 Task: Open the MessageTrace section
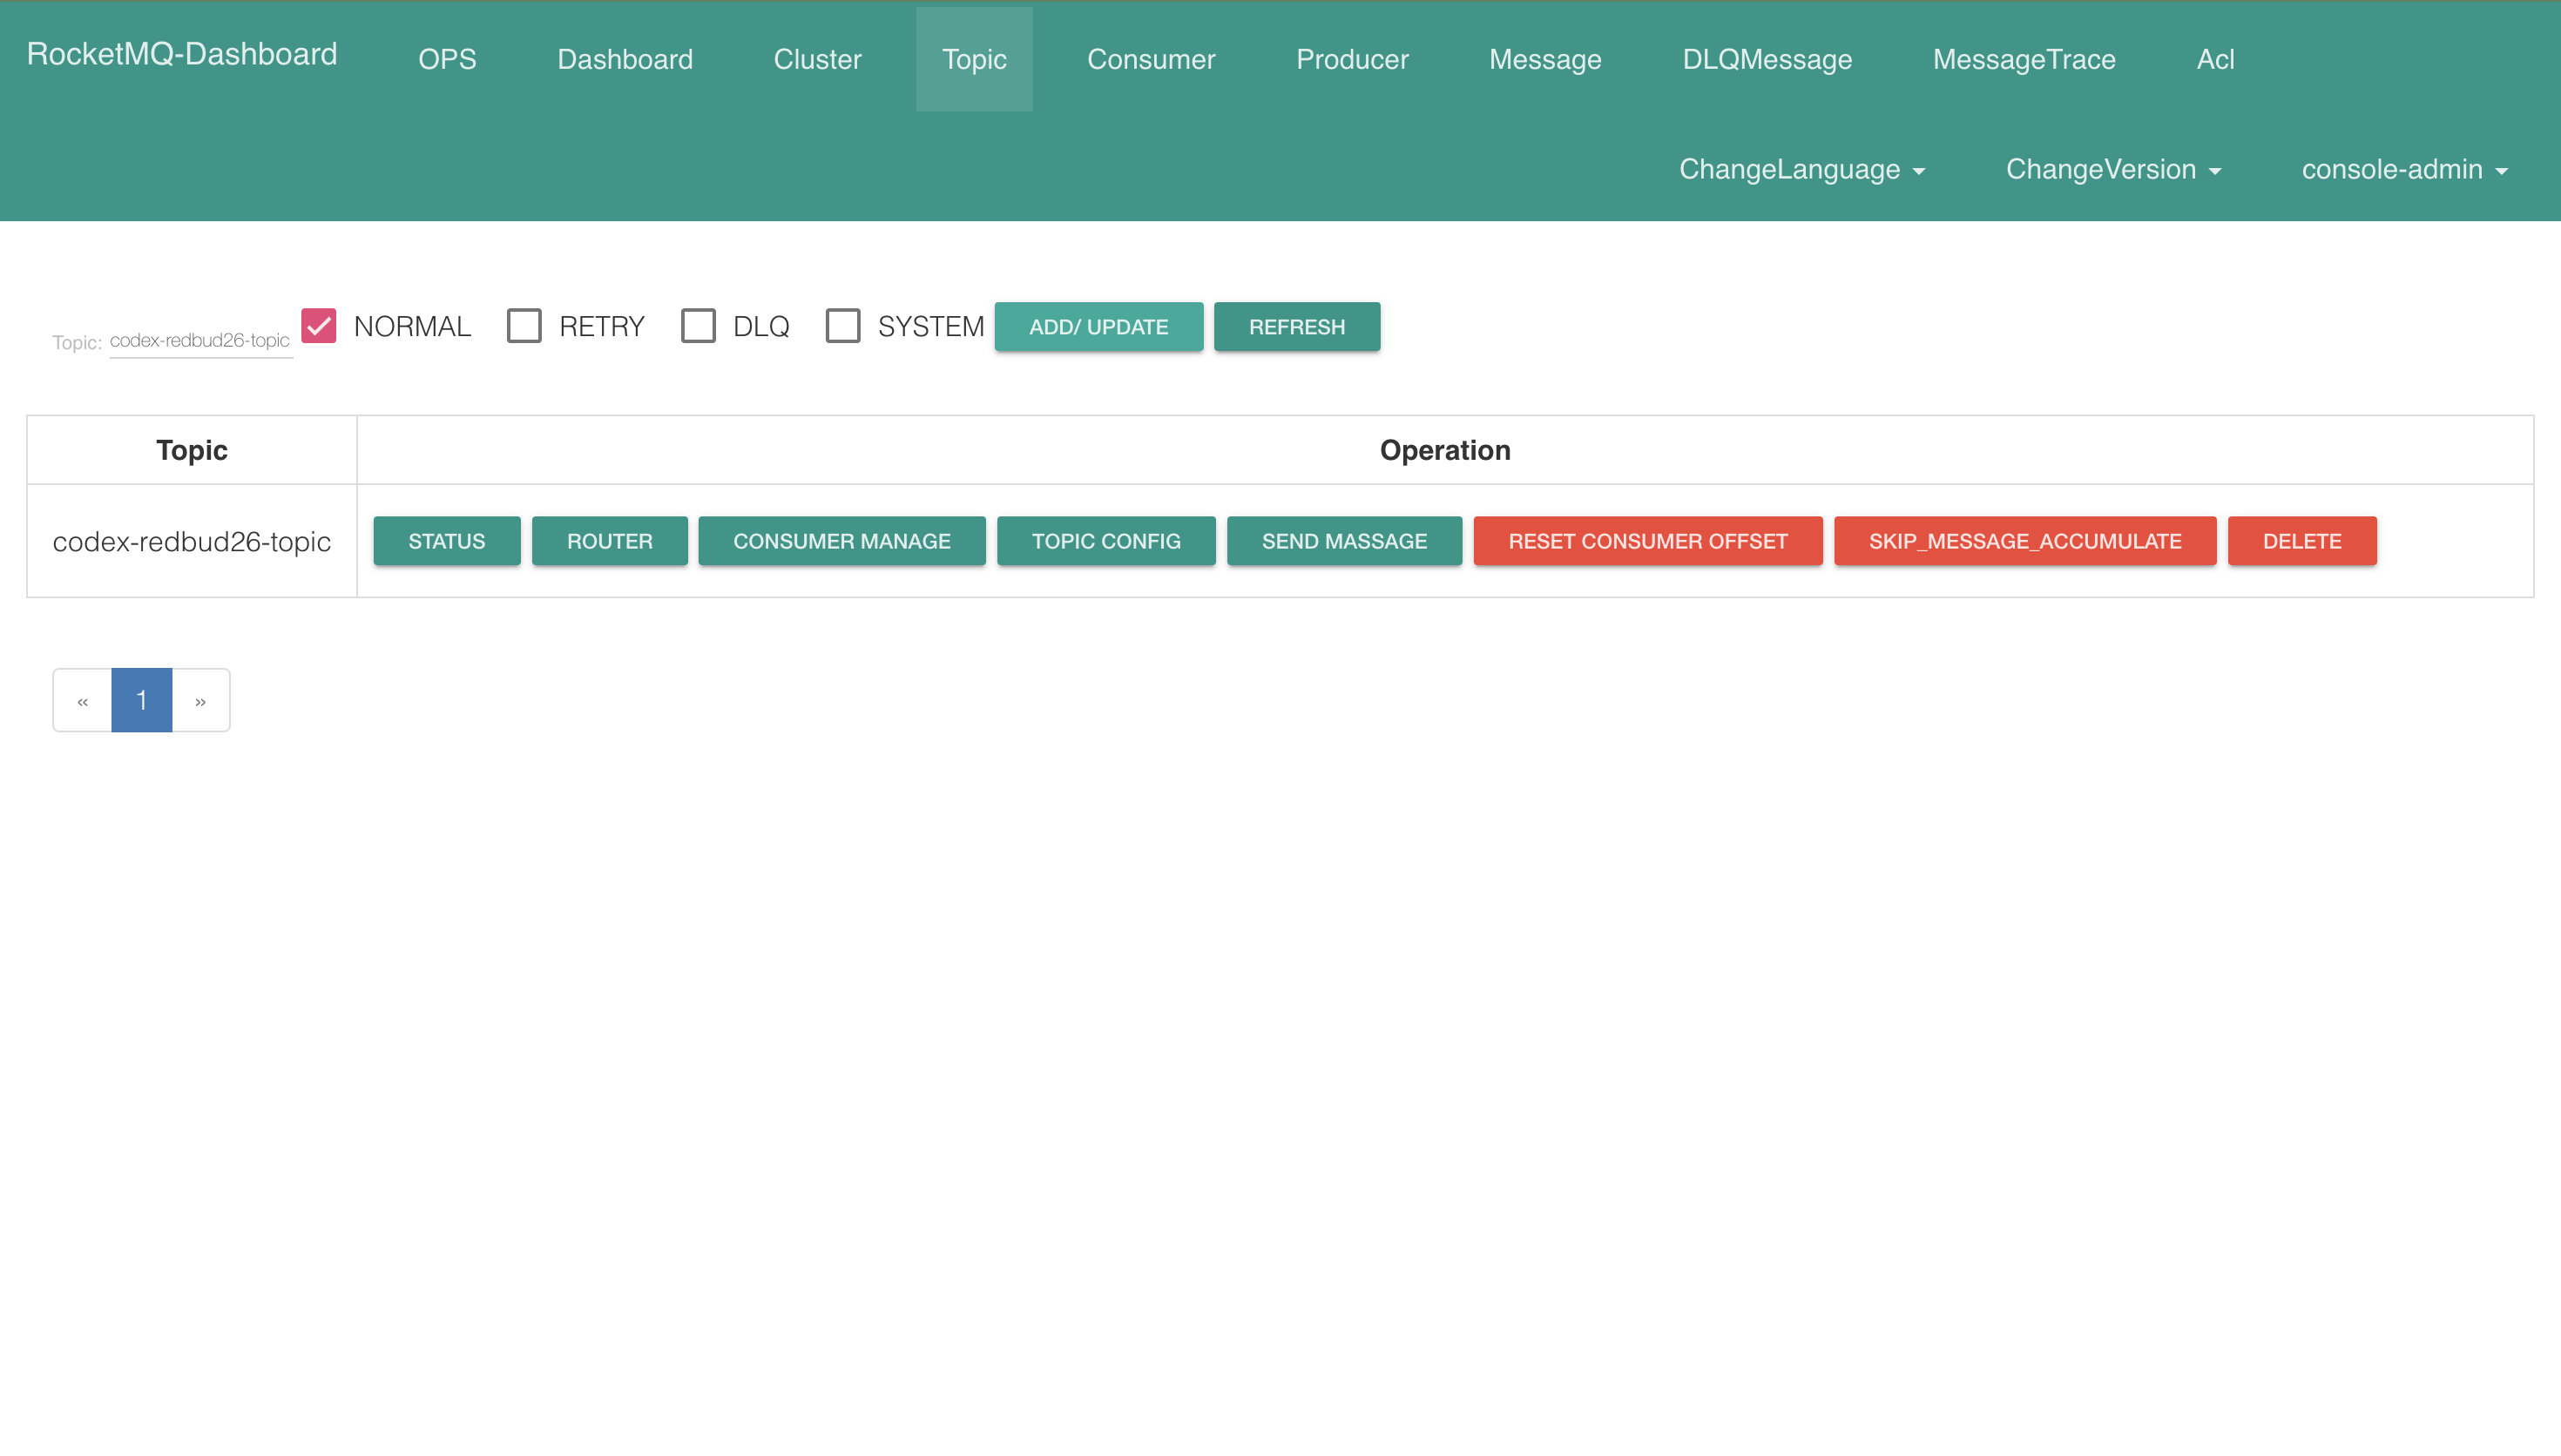[x=2024, y=59]
